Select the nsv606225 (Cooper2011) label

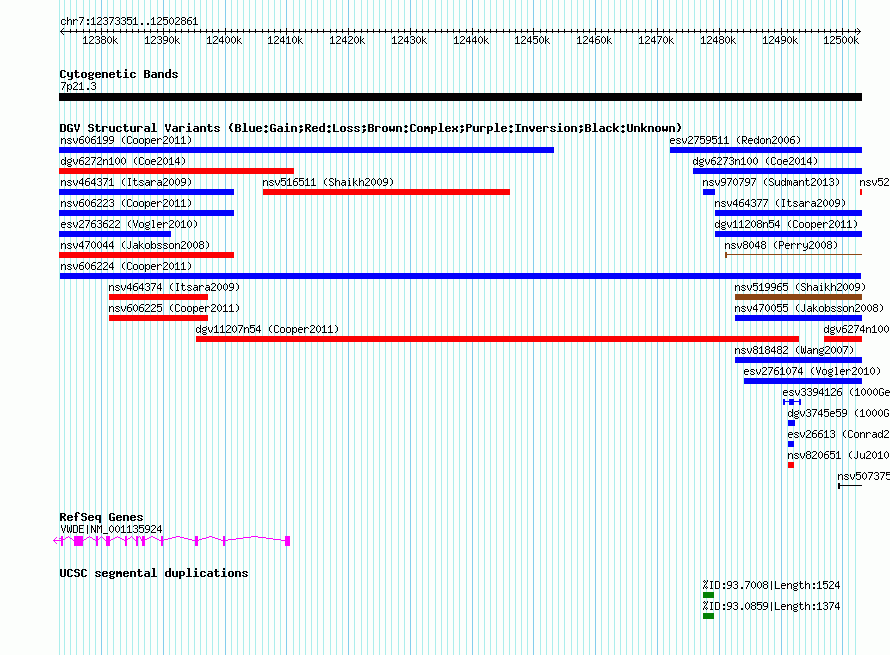coord(174,308)
